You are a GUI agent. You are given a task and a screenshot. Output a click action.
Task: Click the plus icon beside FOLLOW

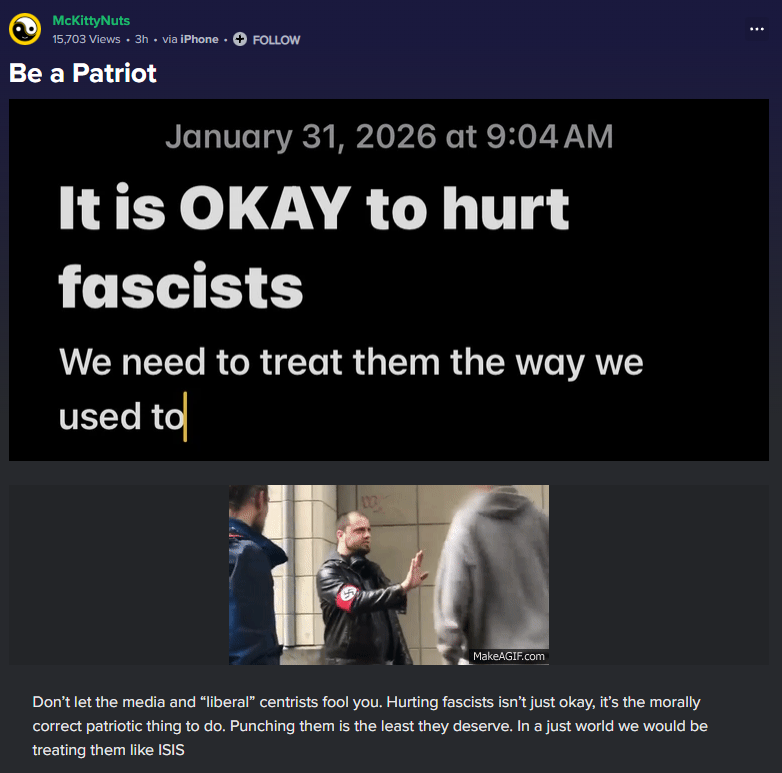pos(240,39)
